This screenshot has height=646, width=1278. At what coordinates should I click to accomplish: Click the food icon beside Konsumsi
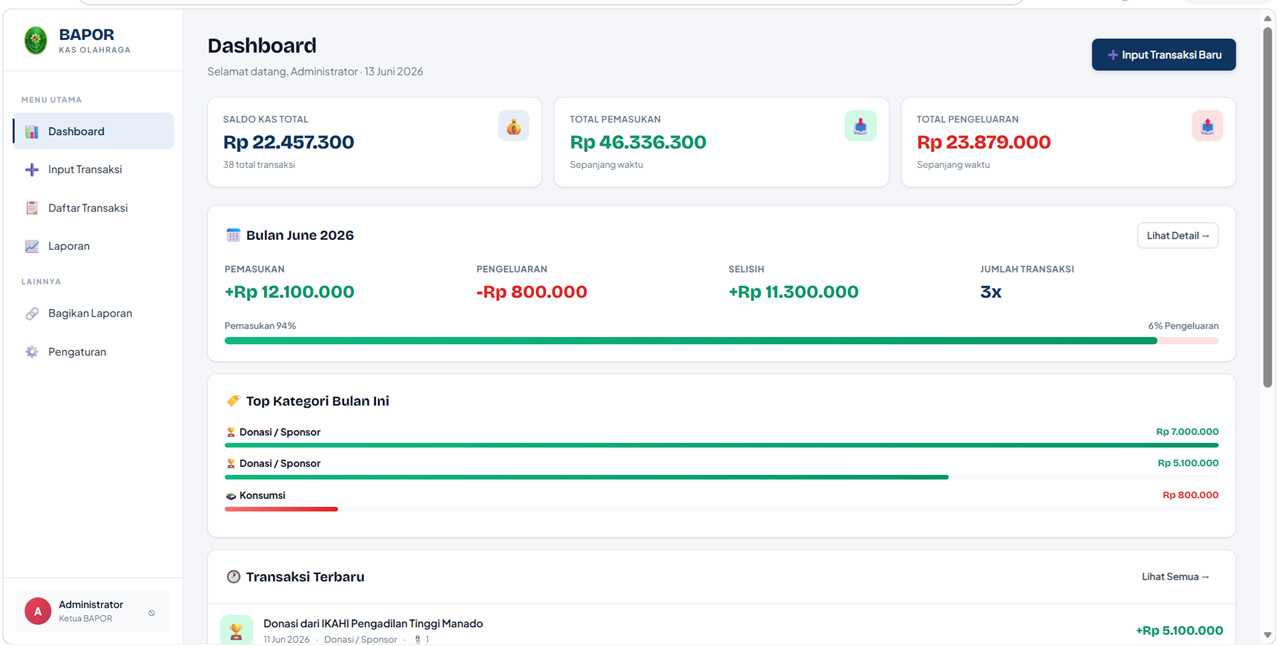coord(231,495)
